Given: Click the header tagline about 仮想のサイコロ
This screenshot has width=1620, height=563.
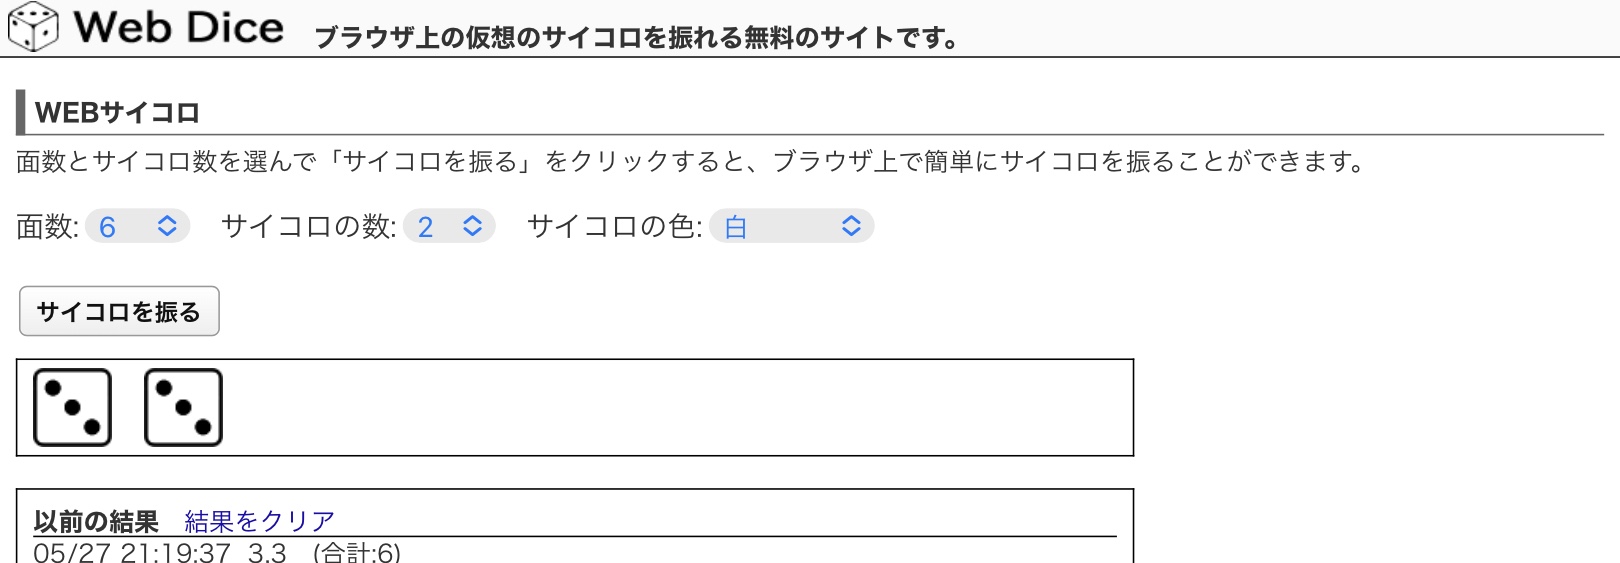Looking at the screenshot, I should pos(636,38).
